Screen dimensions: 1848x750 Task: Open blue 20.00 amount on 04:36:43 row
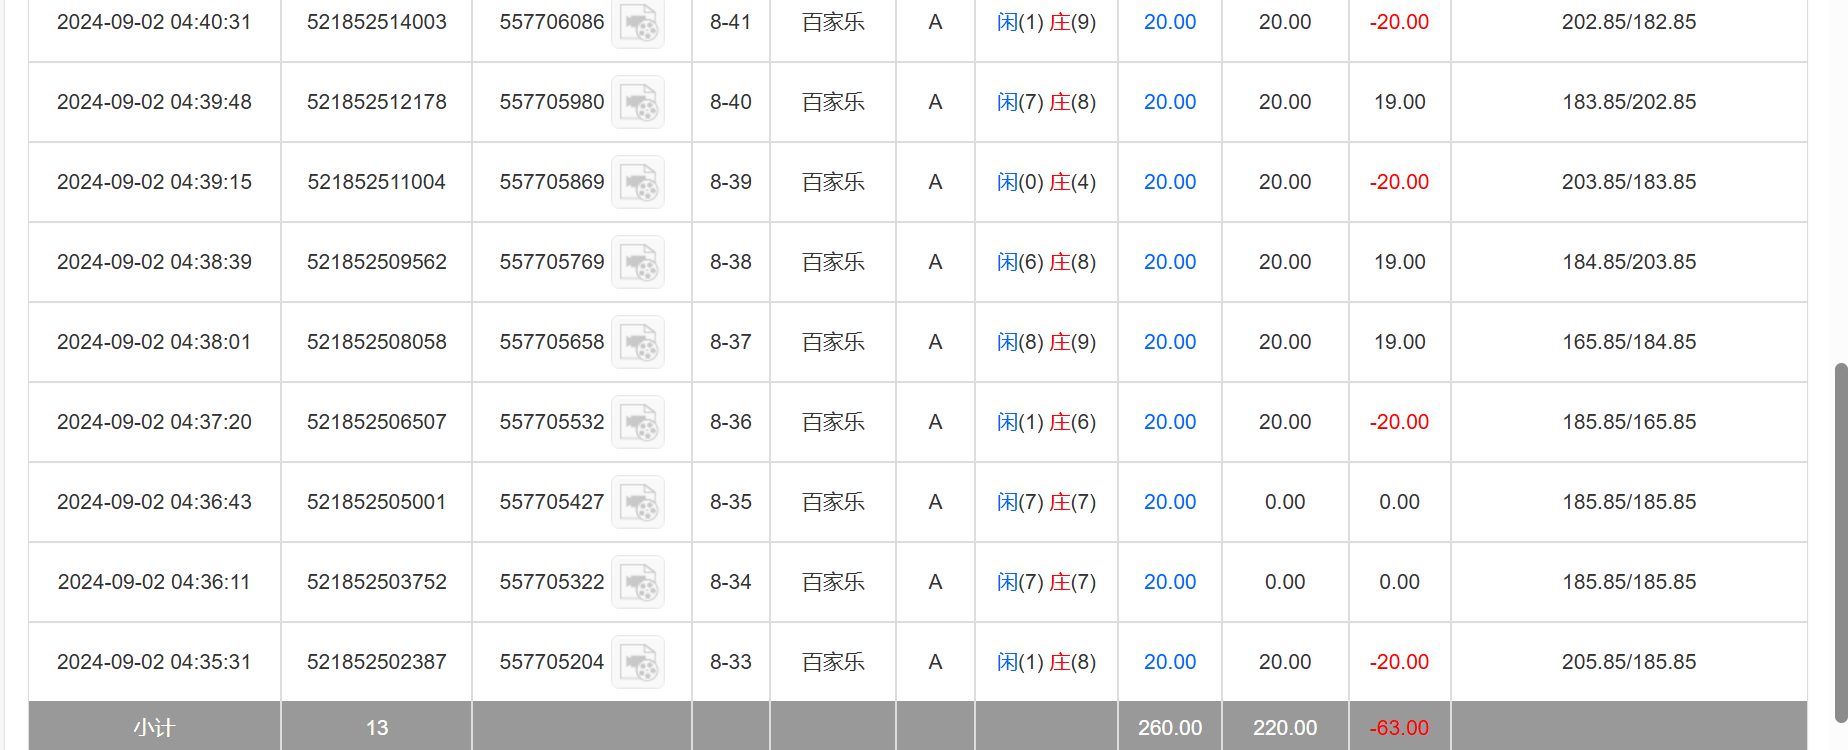pyautogui.click(x=1169, y=502)
